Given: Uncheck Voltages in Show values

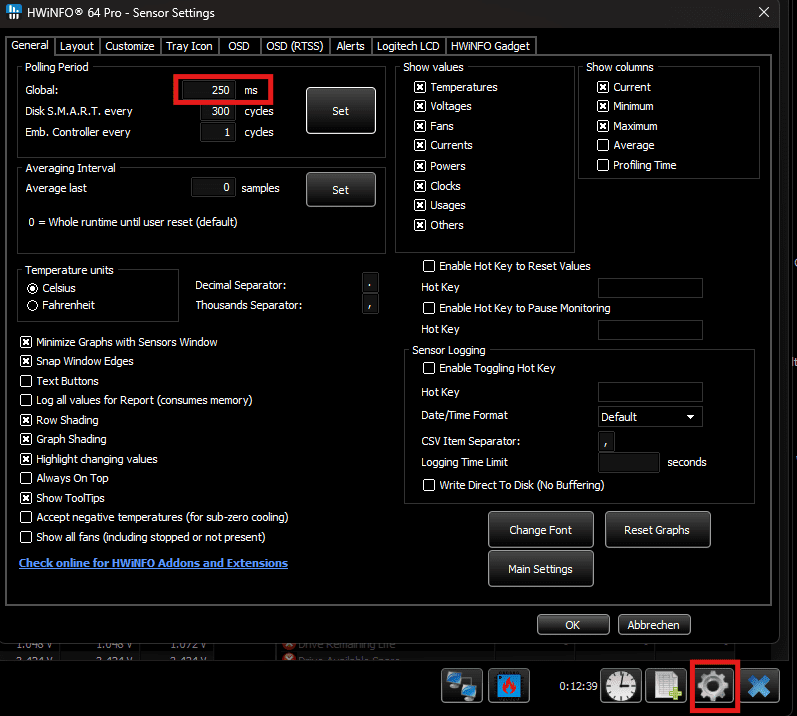Looking at the screenshot, I should point(420,106).
